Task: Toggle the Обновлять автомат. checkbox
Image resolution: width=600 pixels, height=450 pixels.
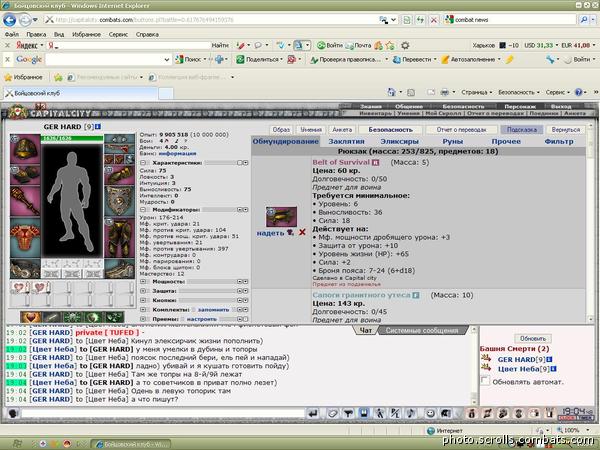Action: [485, 381]
